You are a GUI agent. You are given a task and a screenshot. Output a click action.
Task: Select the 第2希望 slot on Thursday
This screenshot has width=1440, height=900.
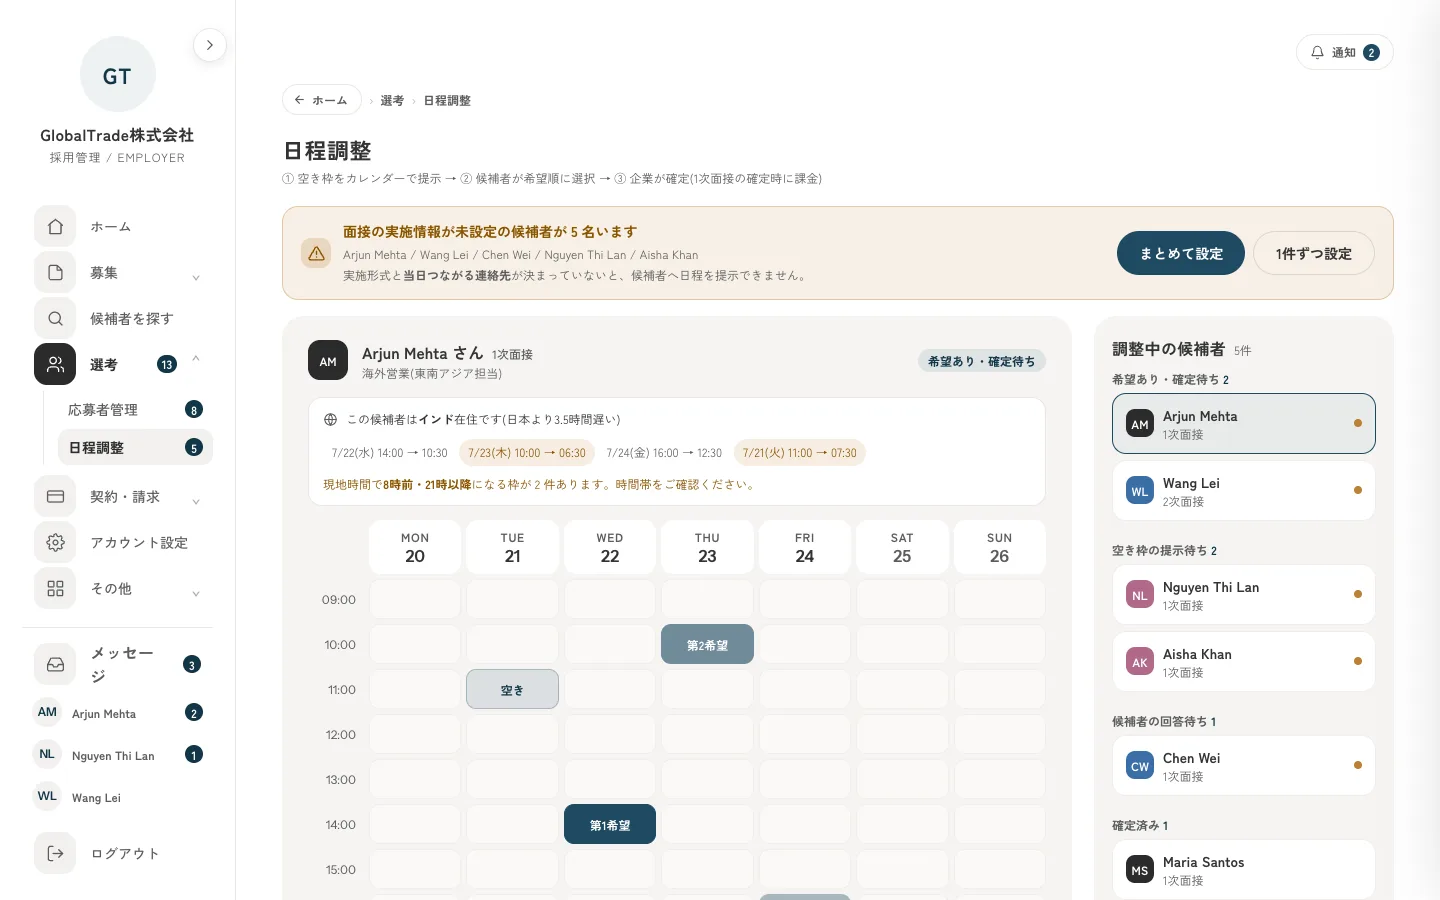click(x=707, y=645)
